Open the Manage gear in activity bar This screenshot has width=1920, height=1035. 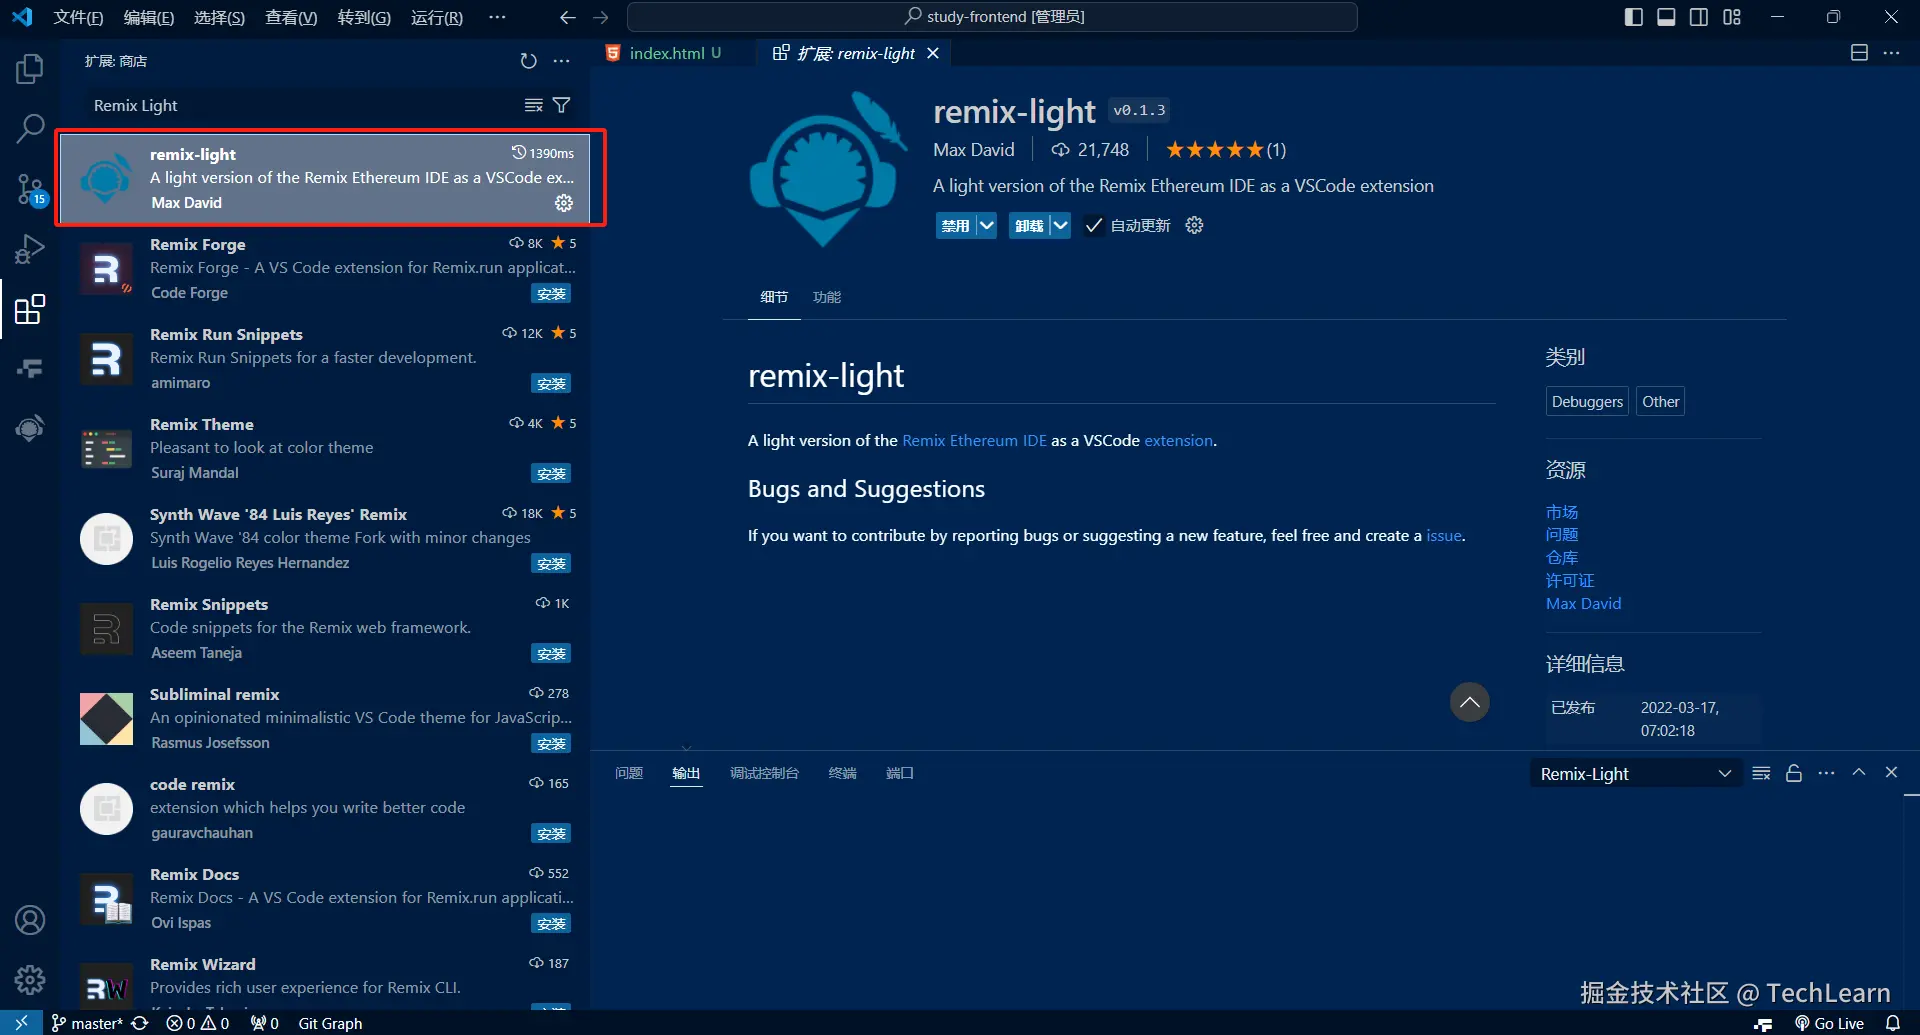pyautogui.click(x=30, y=980)
